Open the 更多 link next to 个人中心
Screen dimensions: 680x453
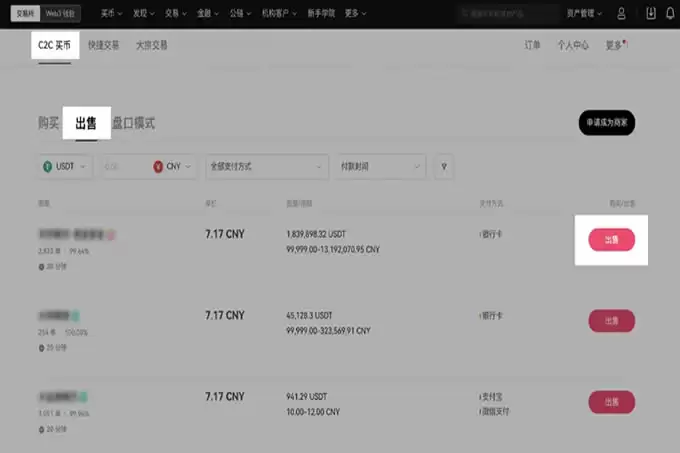(616, 45)
